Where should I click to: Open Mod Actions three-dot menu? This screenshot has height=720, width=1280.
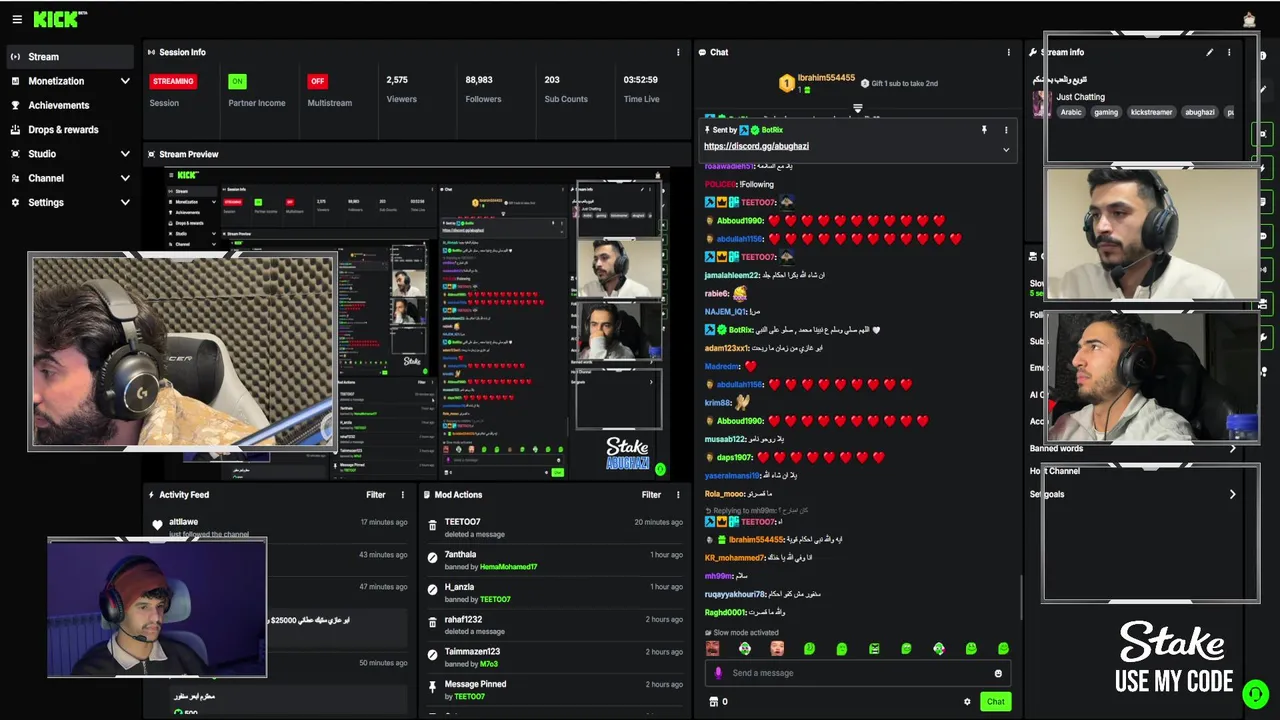tap(678, 495)
